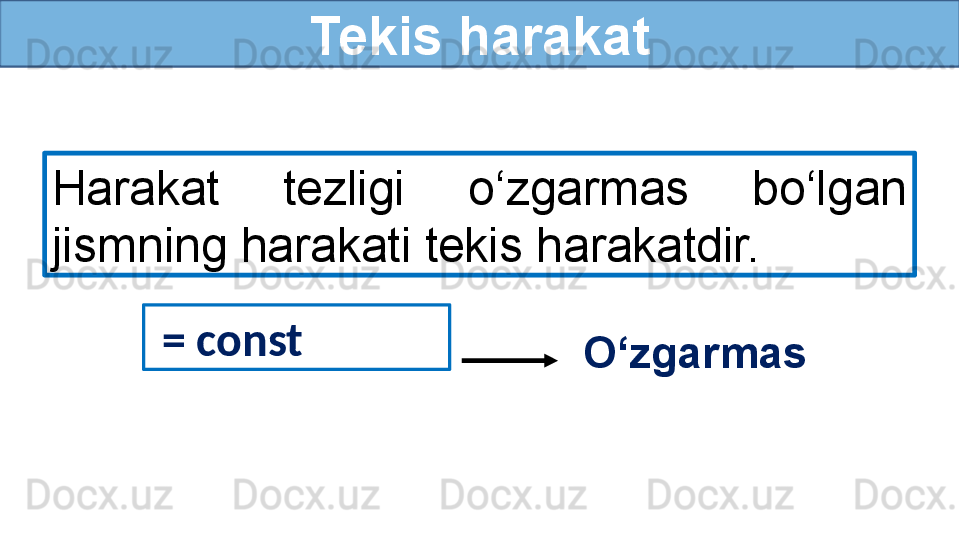Click the Docx.uz watermark at the bottom center
The image size is (959, 553).
[513, 495]
